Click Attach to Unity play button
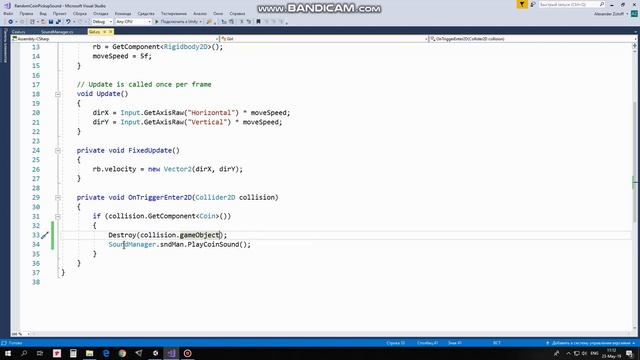640x360 pixels. coord(178,22)
